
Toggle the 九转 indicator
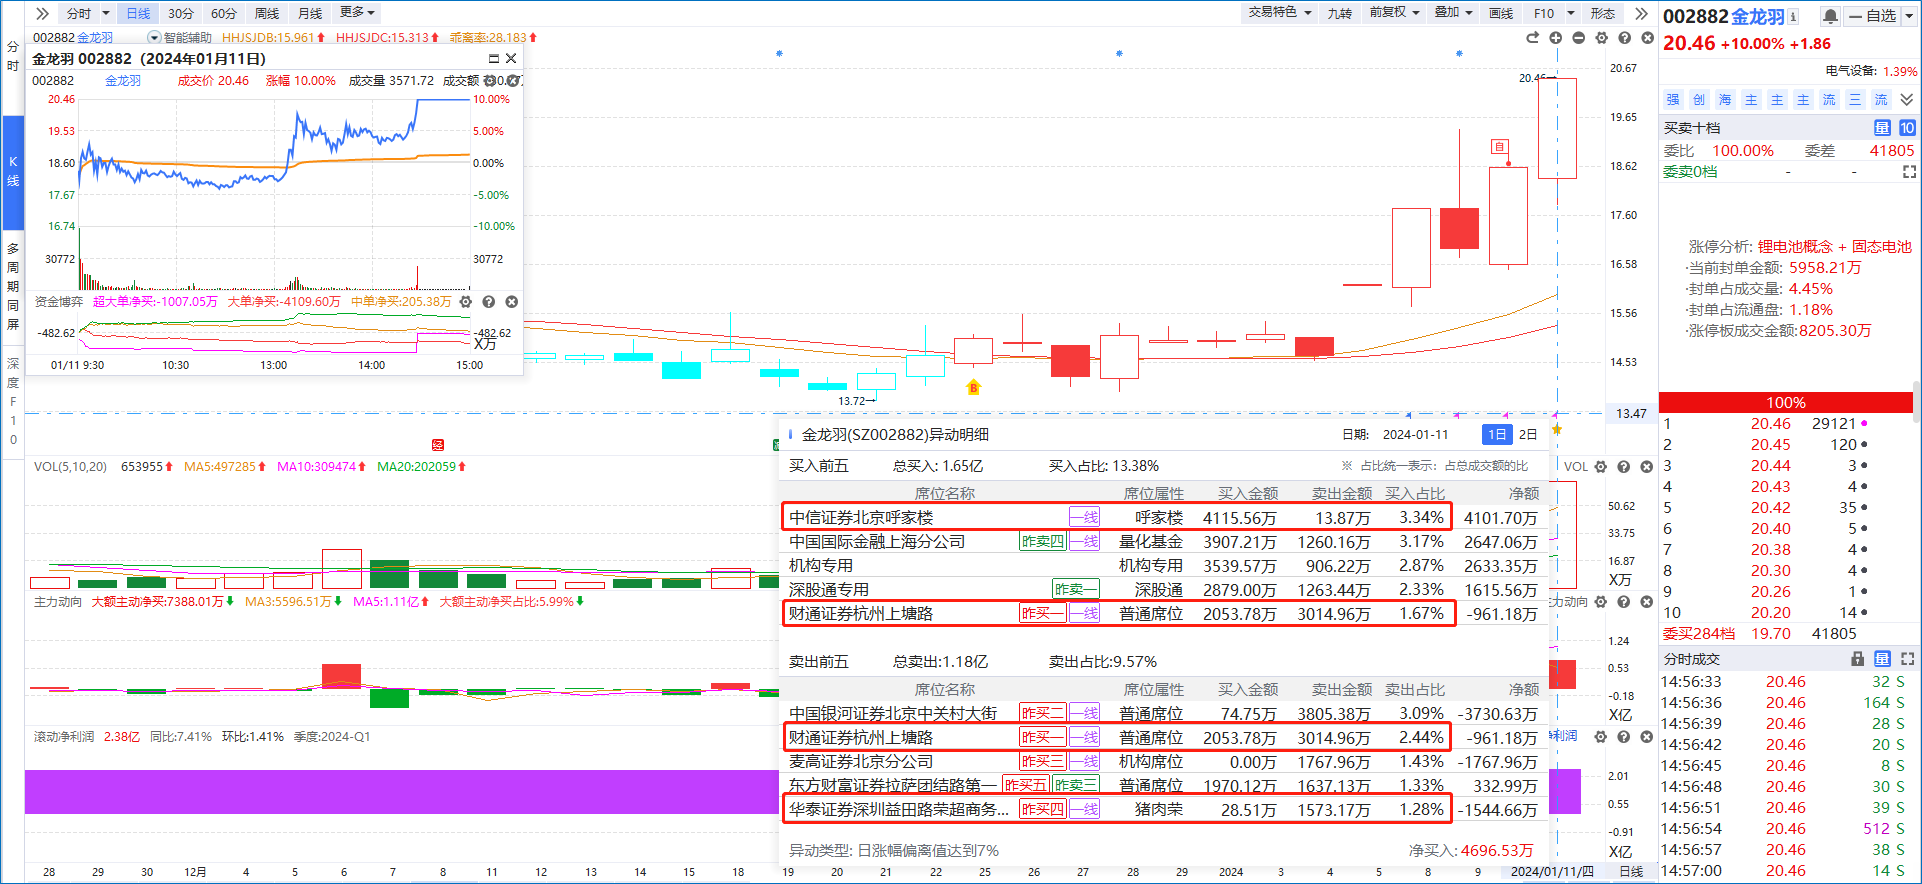(1339, 13)
